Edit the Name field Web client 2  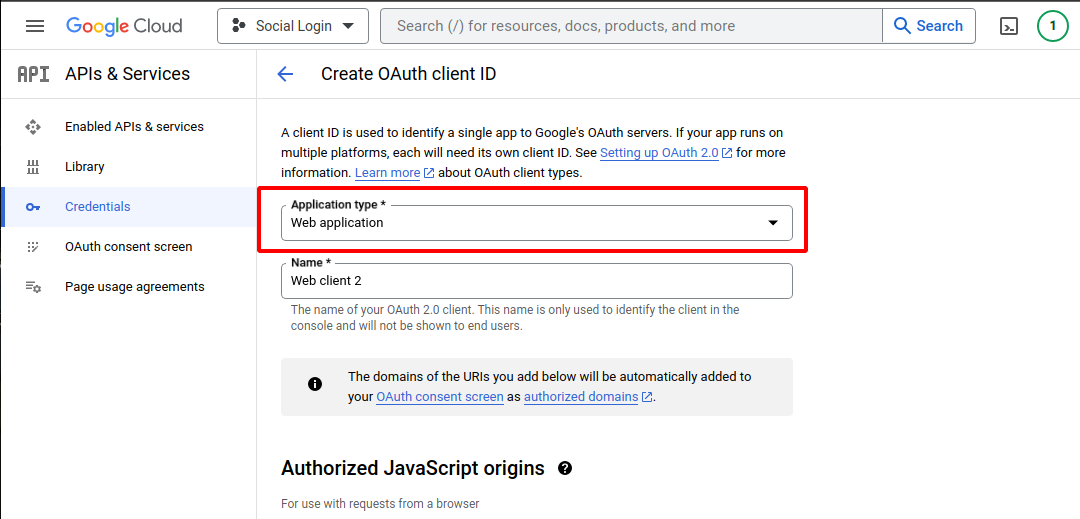tap(537, 281)
